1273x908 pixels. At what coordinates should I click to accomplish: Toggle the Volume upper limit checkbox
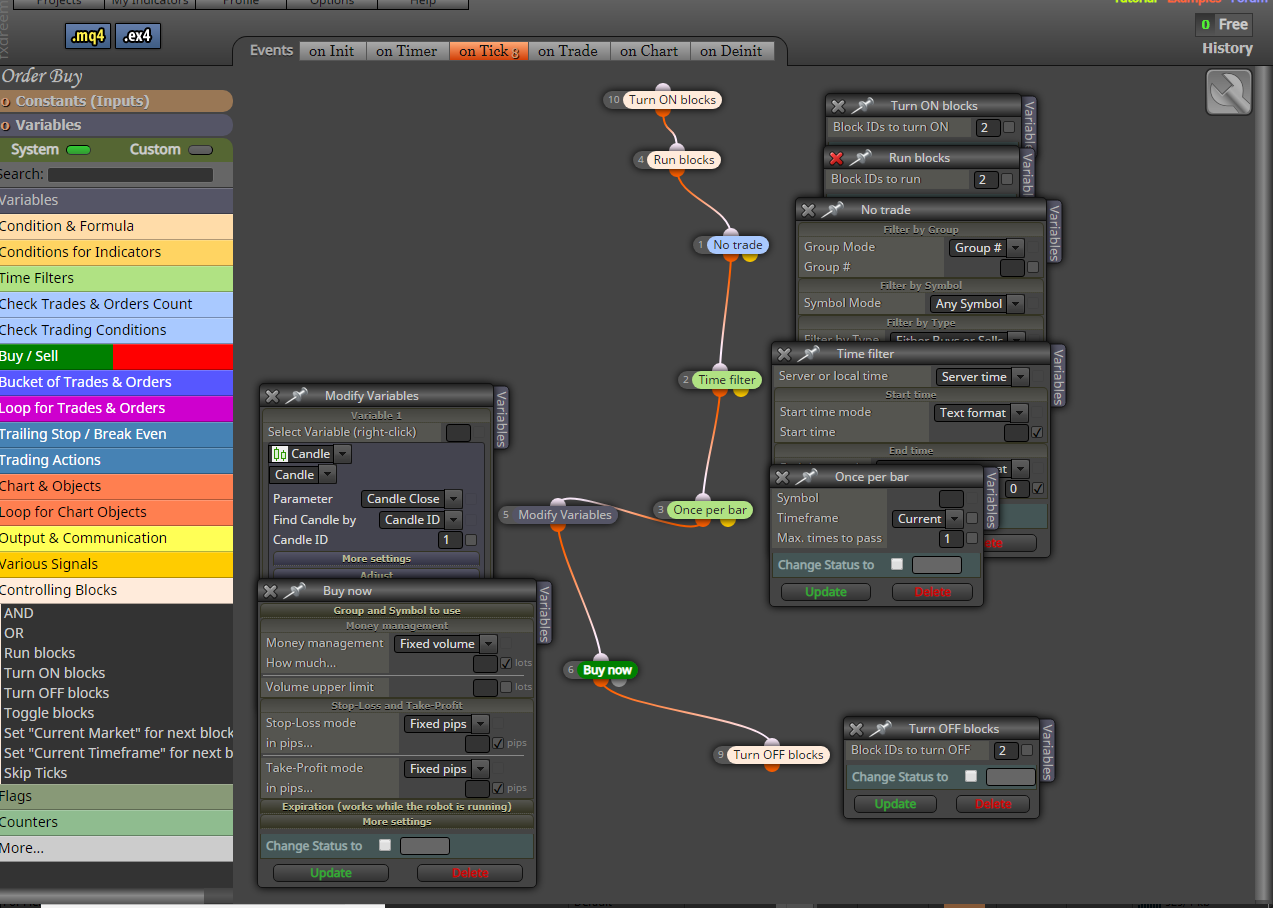[506, 687]
